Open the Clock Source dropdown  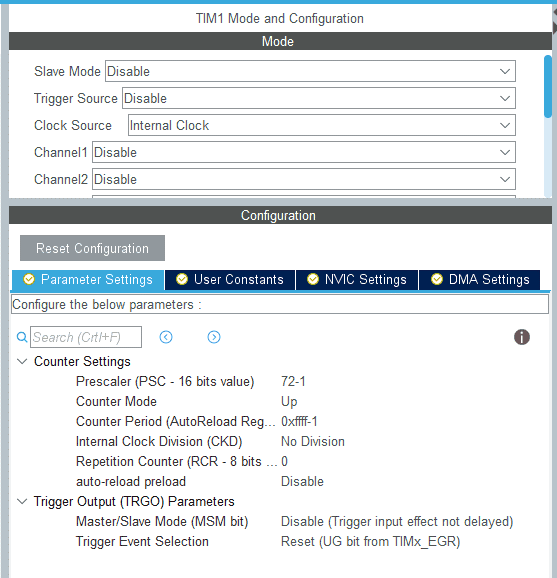[x=322, y=125]
